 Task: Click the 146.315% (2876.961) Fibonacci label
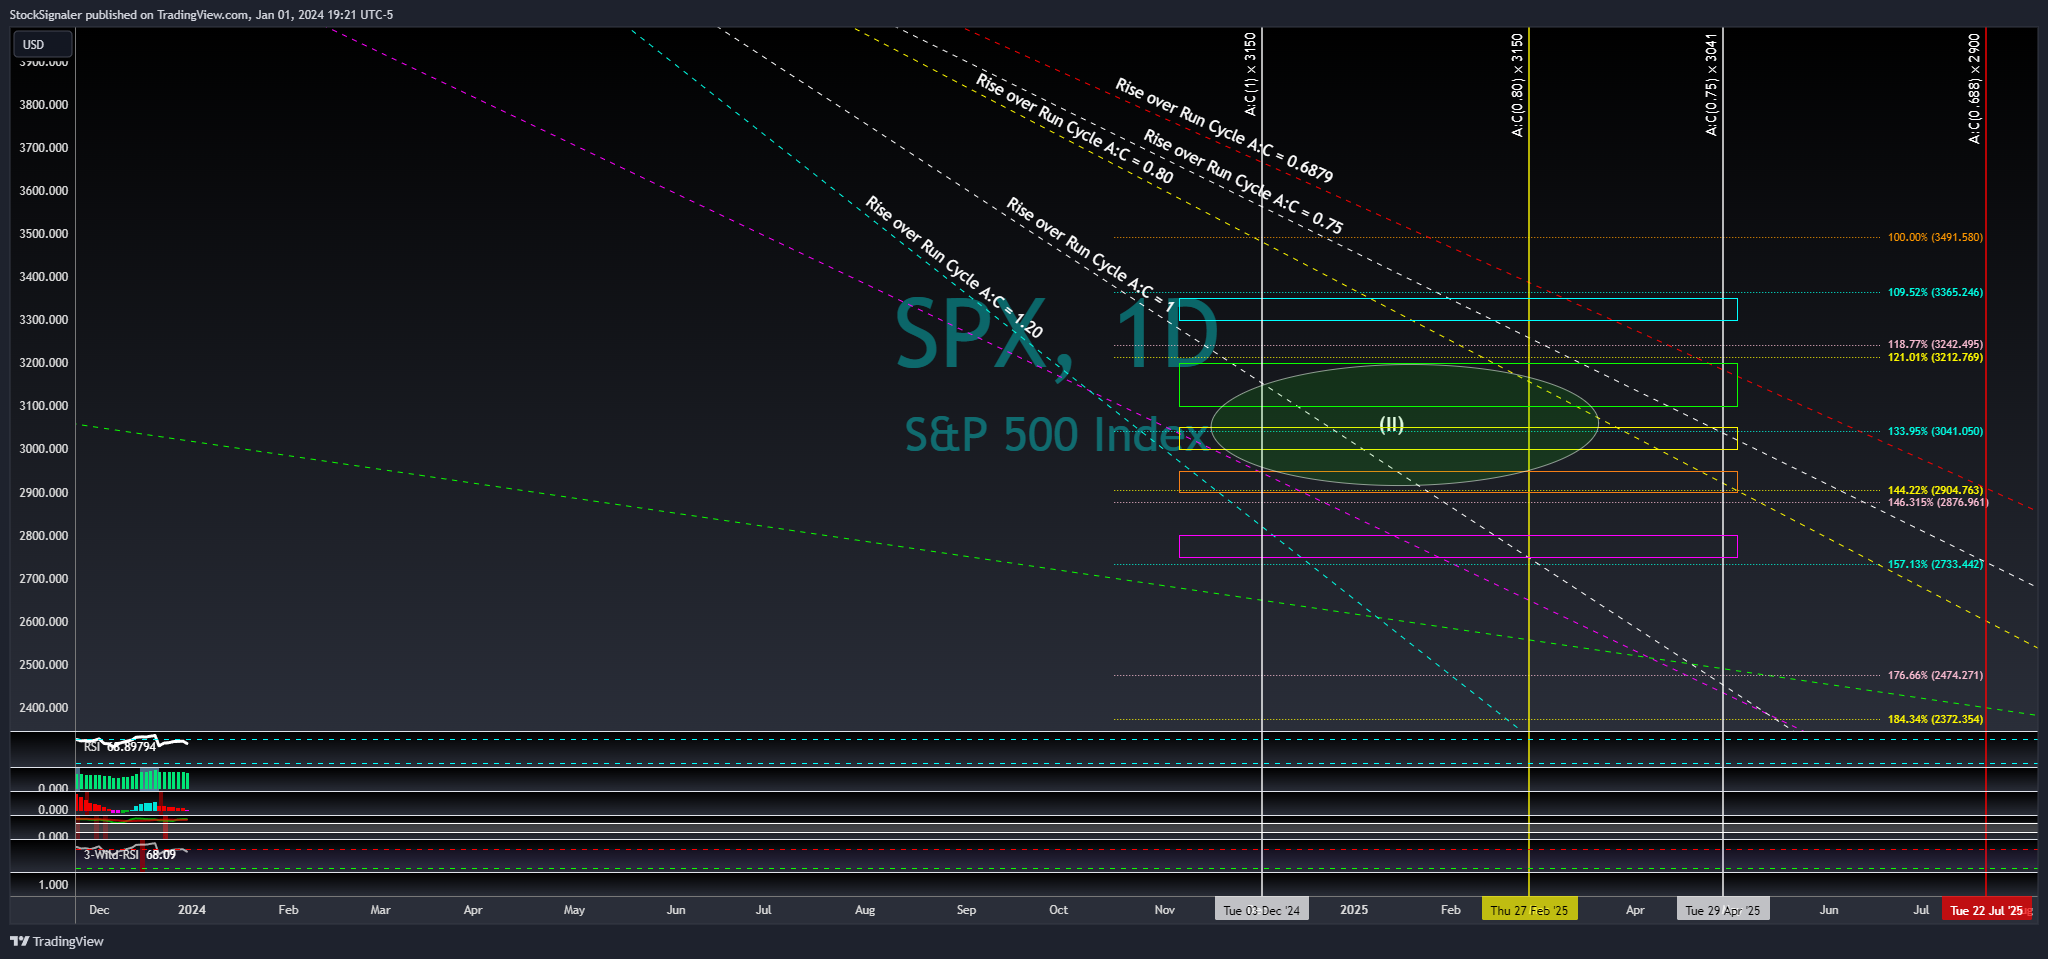tap(1938, 503)
